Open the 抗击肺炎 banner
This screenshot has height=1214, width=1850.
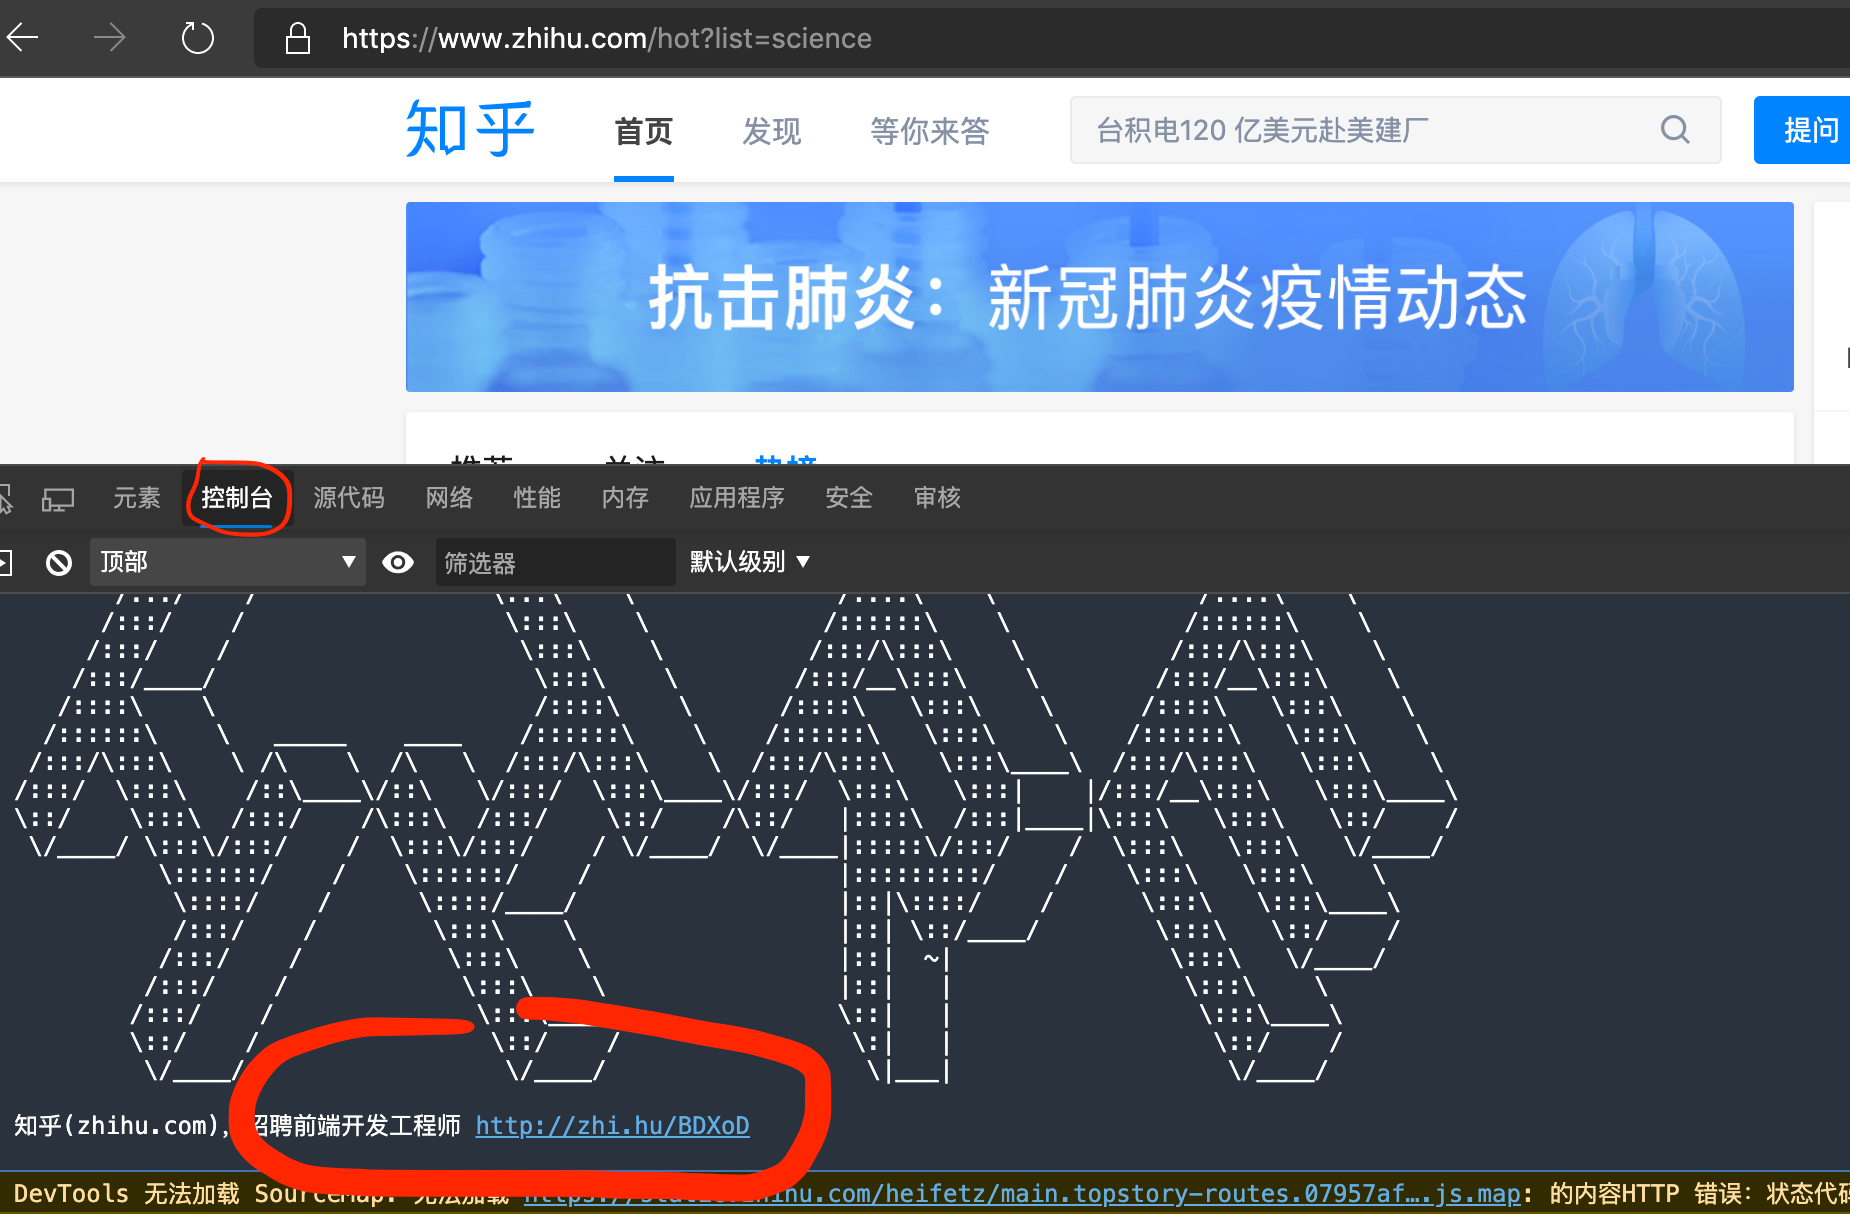point(1099,297)
